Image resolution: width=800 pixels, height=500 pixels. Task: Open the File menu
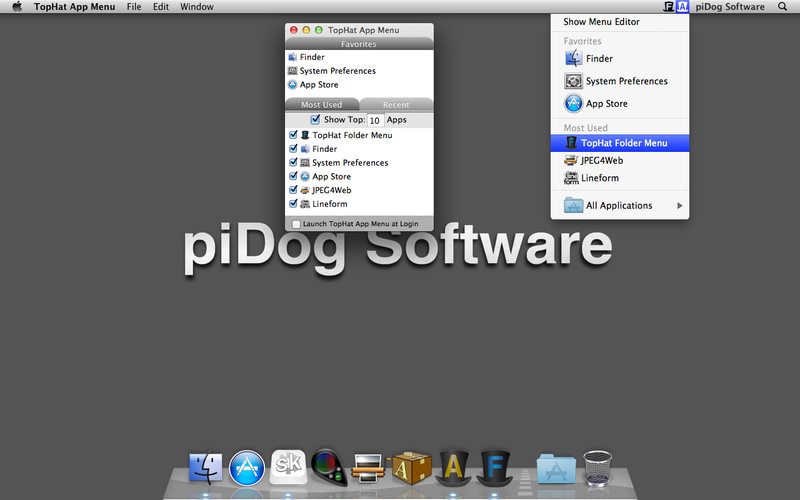click(x=134, y=7)
